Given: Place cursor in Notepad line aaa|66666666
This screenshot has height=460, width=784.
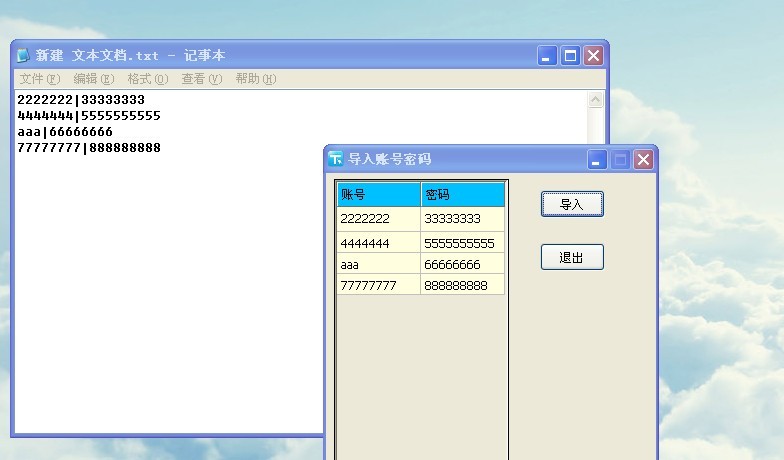Looking at the screenshot, I should 65,132.
